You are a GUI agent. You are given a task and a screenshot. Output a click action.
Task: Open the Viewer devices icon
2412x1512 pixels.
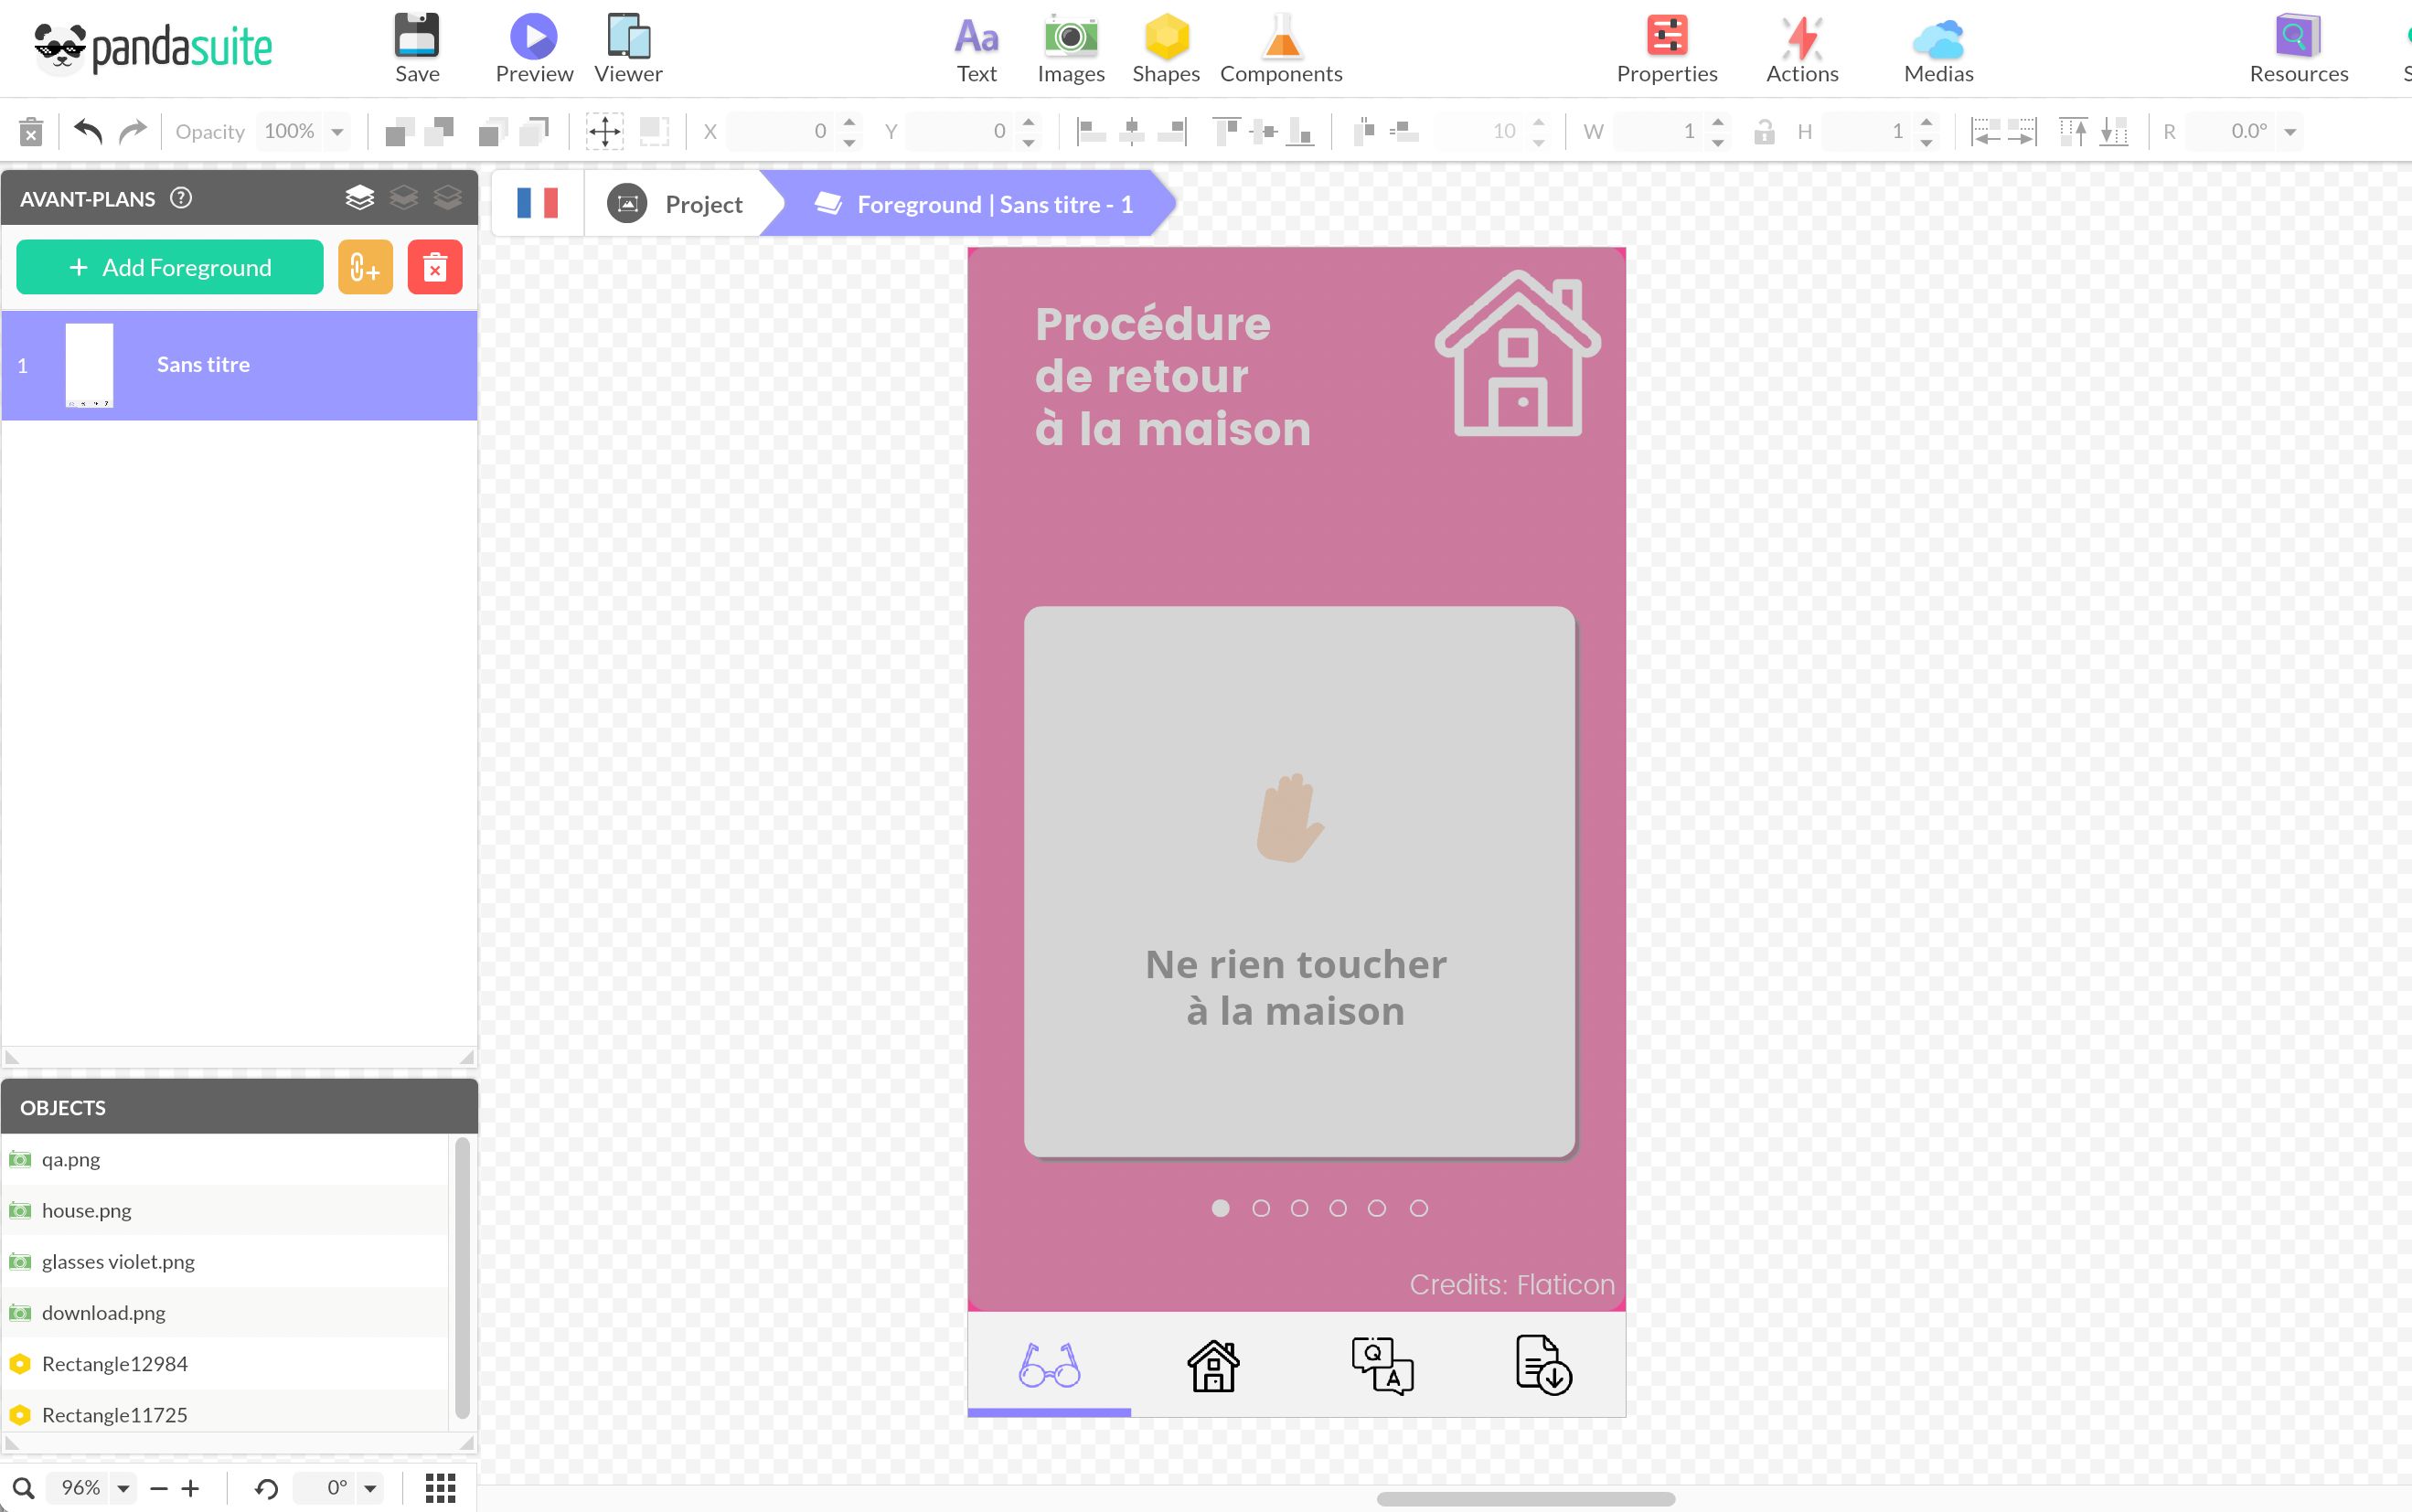click(628, 37)
